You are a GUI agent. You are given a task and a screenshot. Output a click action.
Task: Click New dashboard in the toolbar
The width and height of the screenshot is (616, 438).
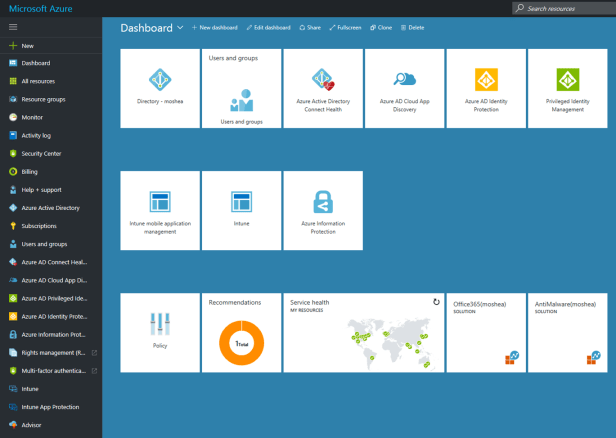[216, 28]
